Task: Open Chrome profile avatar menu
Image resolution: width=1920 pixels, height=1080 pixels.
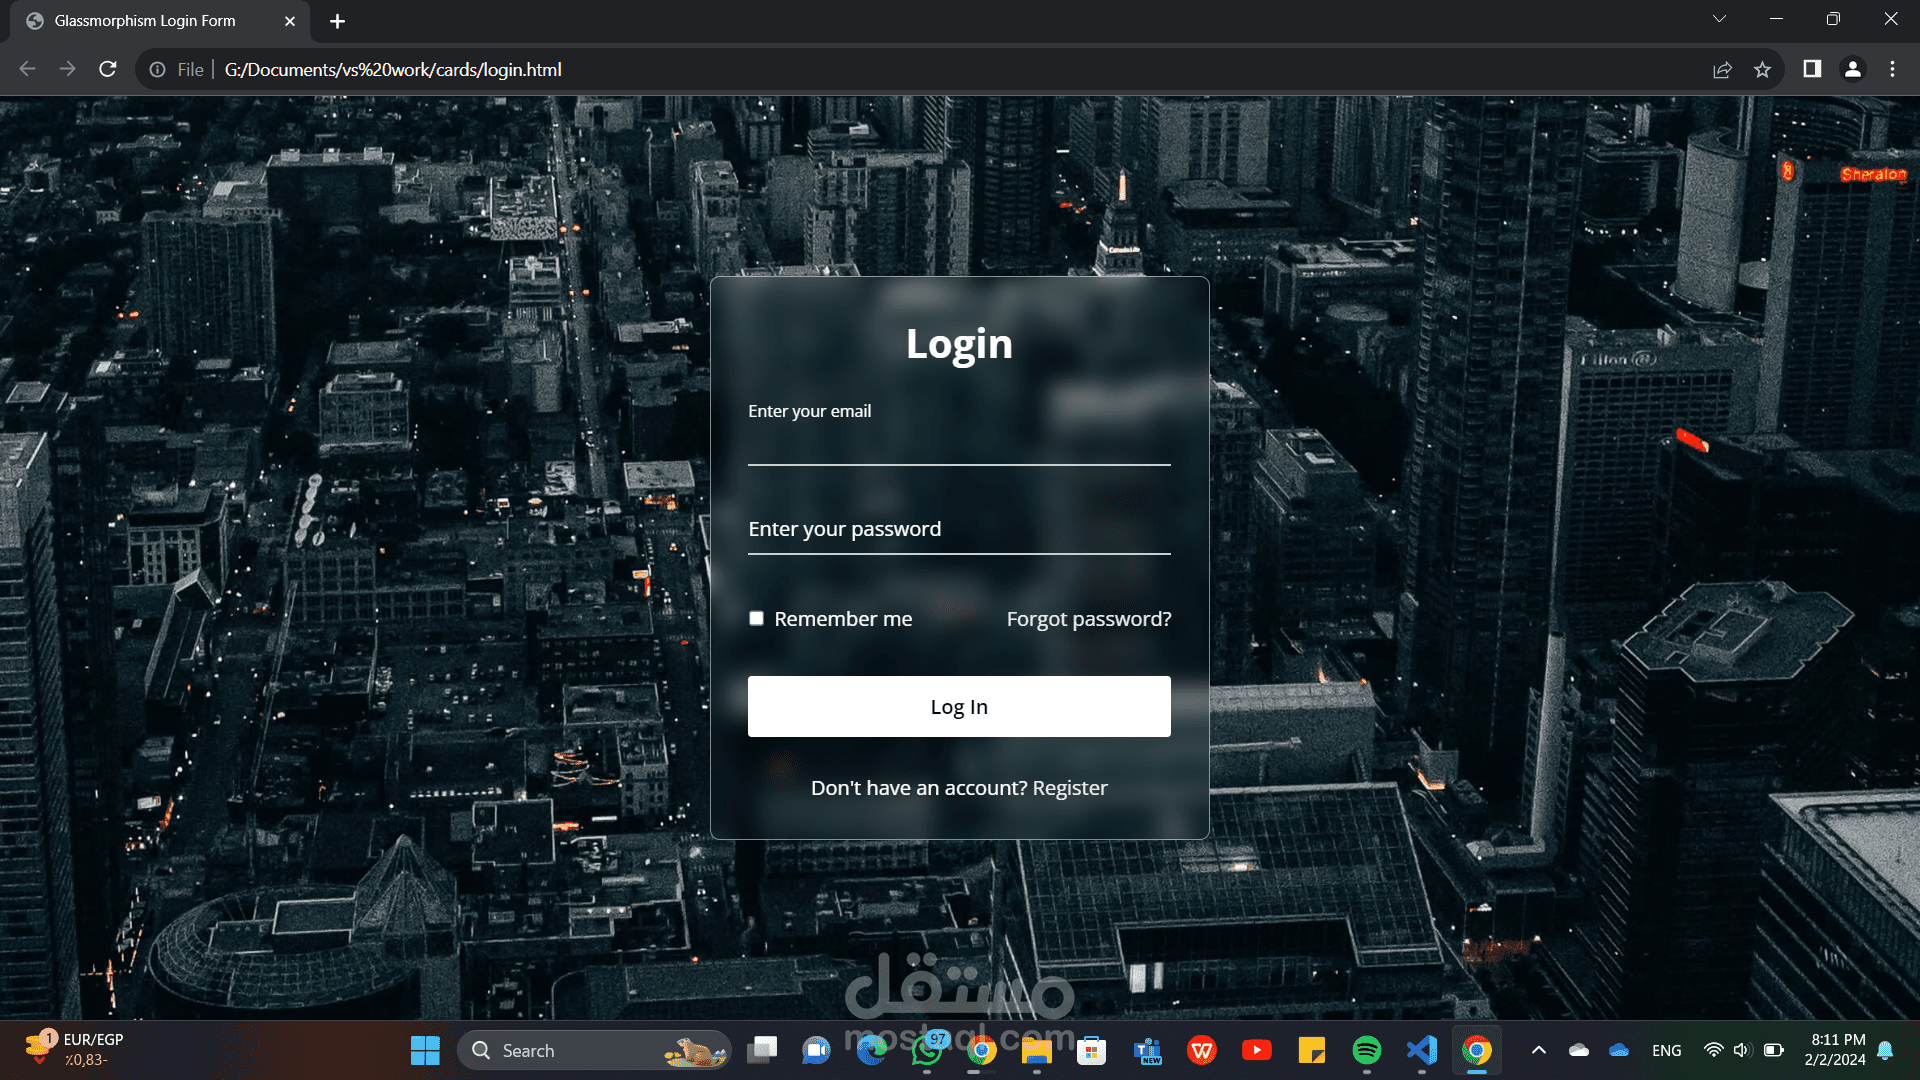Action: [1852, 69]
